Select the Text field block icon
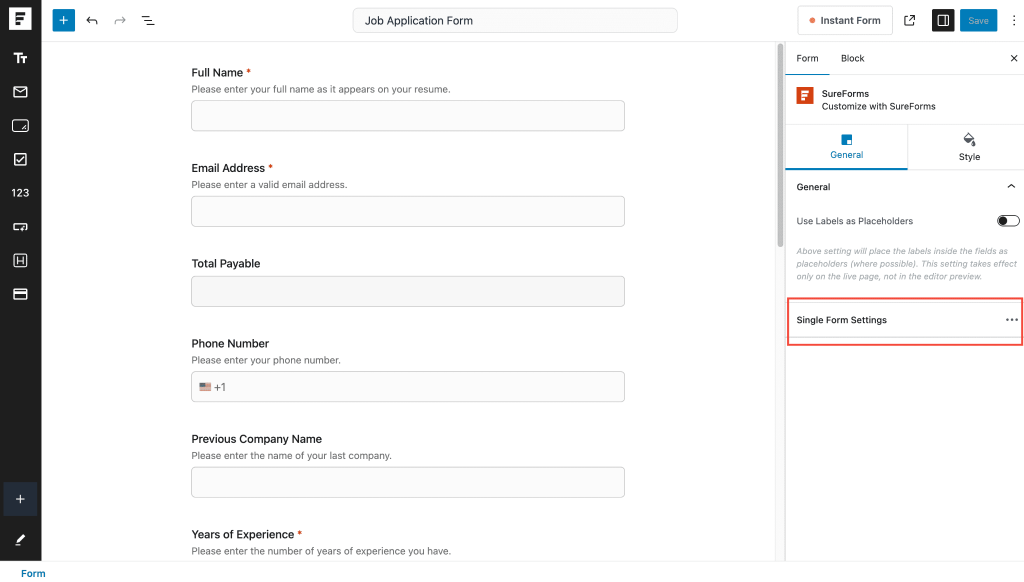Image resolution: width=1024 pixels, height=582 pixels. click(x=20, y=58)
